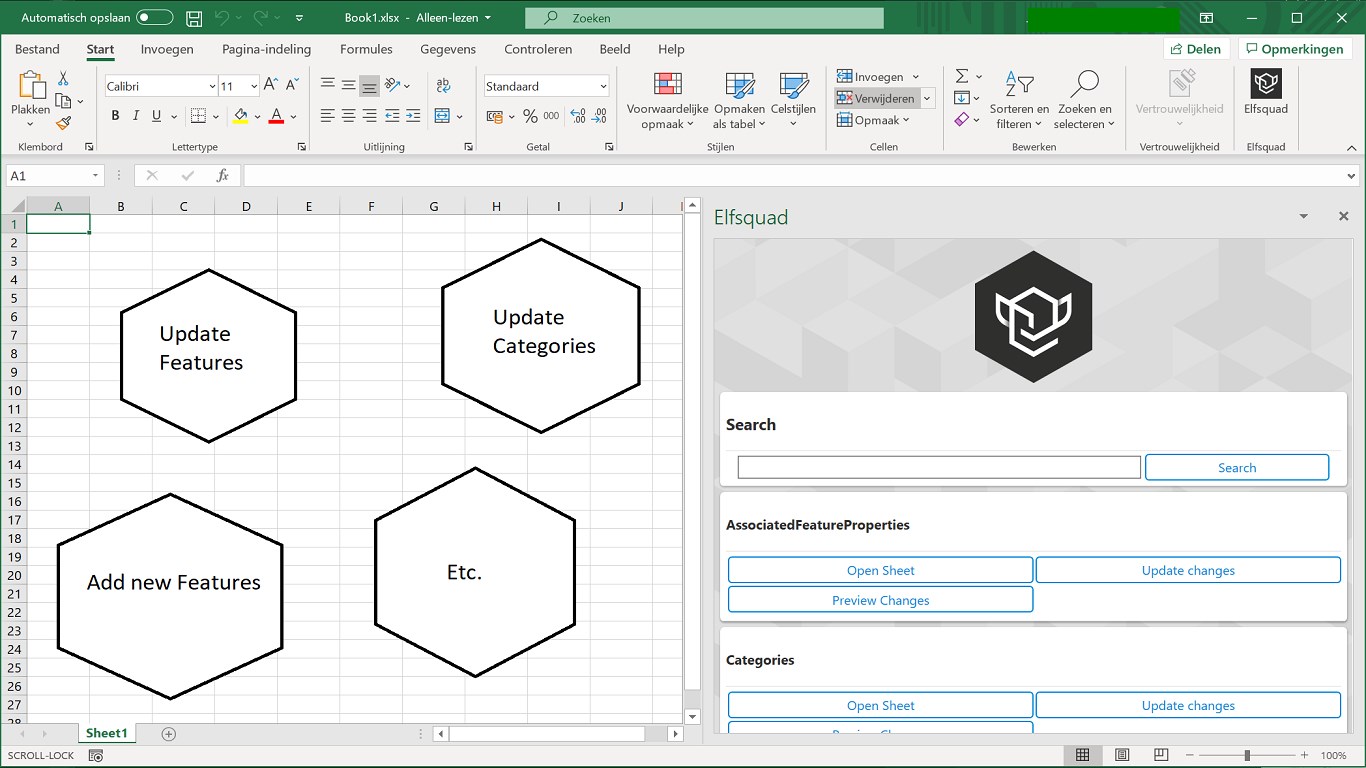Image resolution: width=1366 pixels, height=768 pixels.
Task: Click the AutoSum sigma icon
Action: (962, 76)
